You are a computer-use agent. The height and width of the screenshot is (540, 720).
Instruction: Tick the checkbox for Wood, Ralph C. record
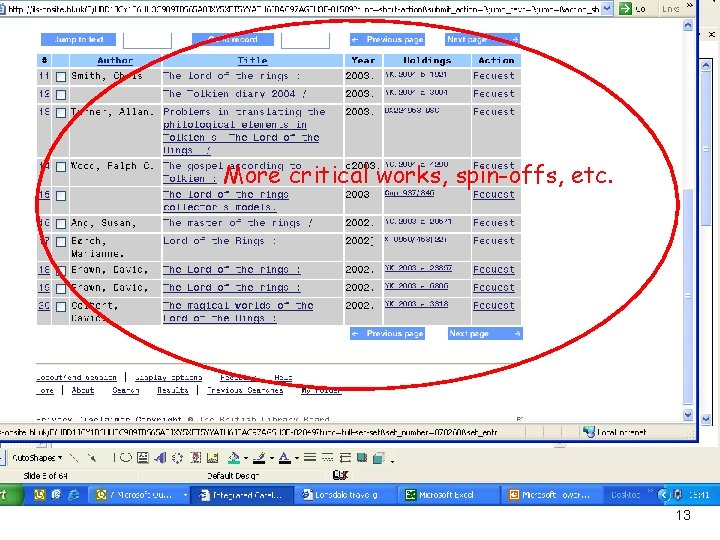pyautogui.click(x=61, y=167)
